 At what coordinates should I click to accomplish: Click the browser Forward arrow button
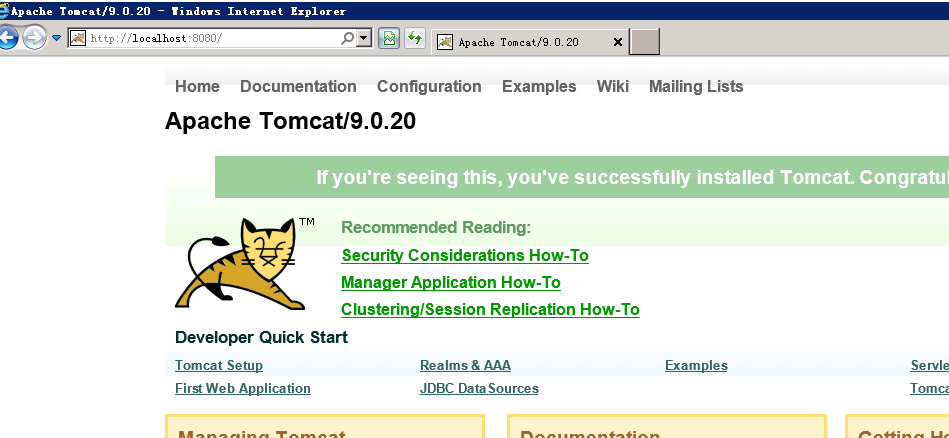click(34, 39)
